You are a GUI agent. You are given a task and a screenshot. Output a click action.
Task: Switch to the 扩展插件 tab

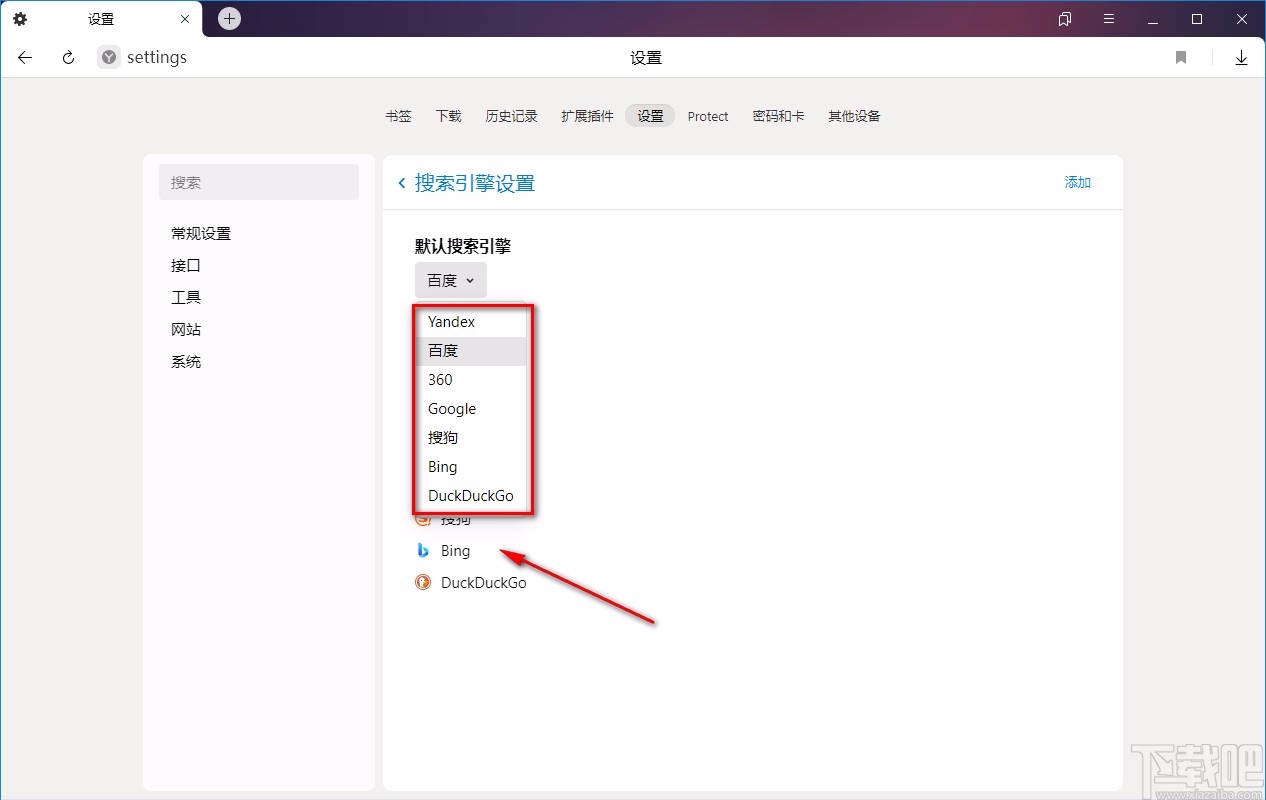point(586,116)
